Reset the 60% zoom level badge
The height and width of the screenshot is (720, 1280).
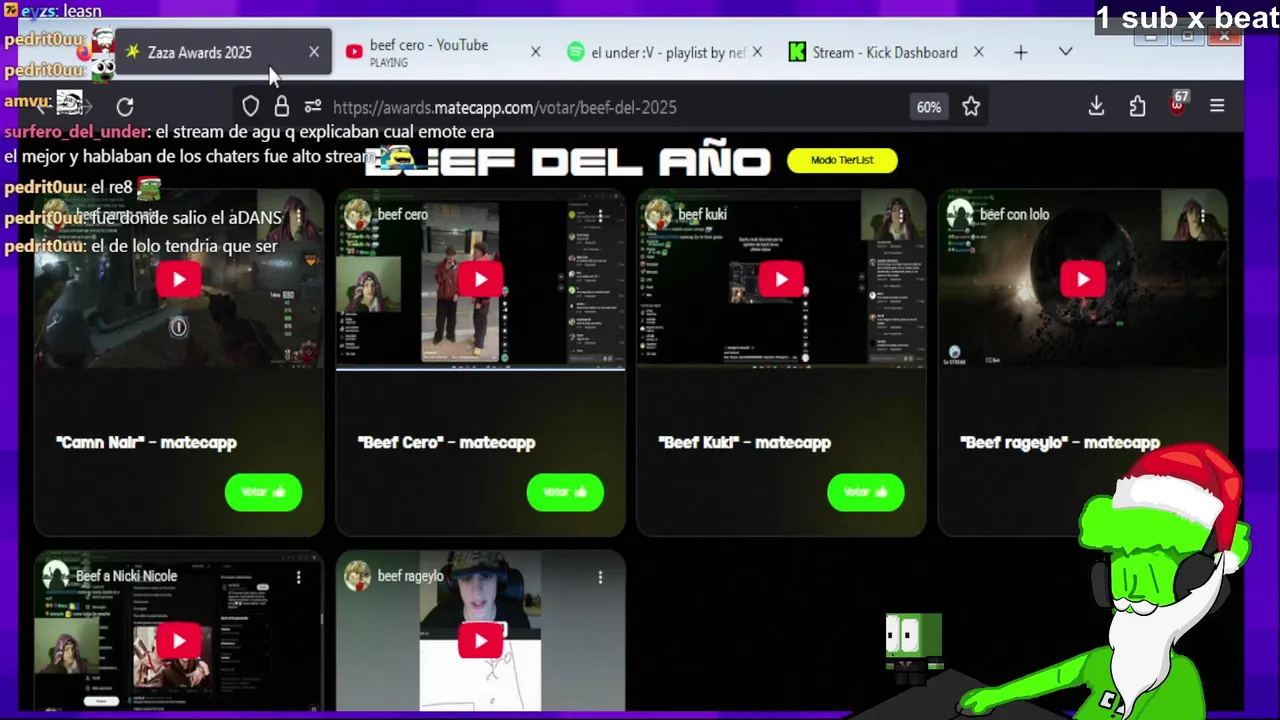929,107
